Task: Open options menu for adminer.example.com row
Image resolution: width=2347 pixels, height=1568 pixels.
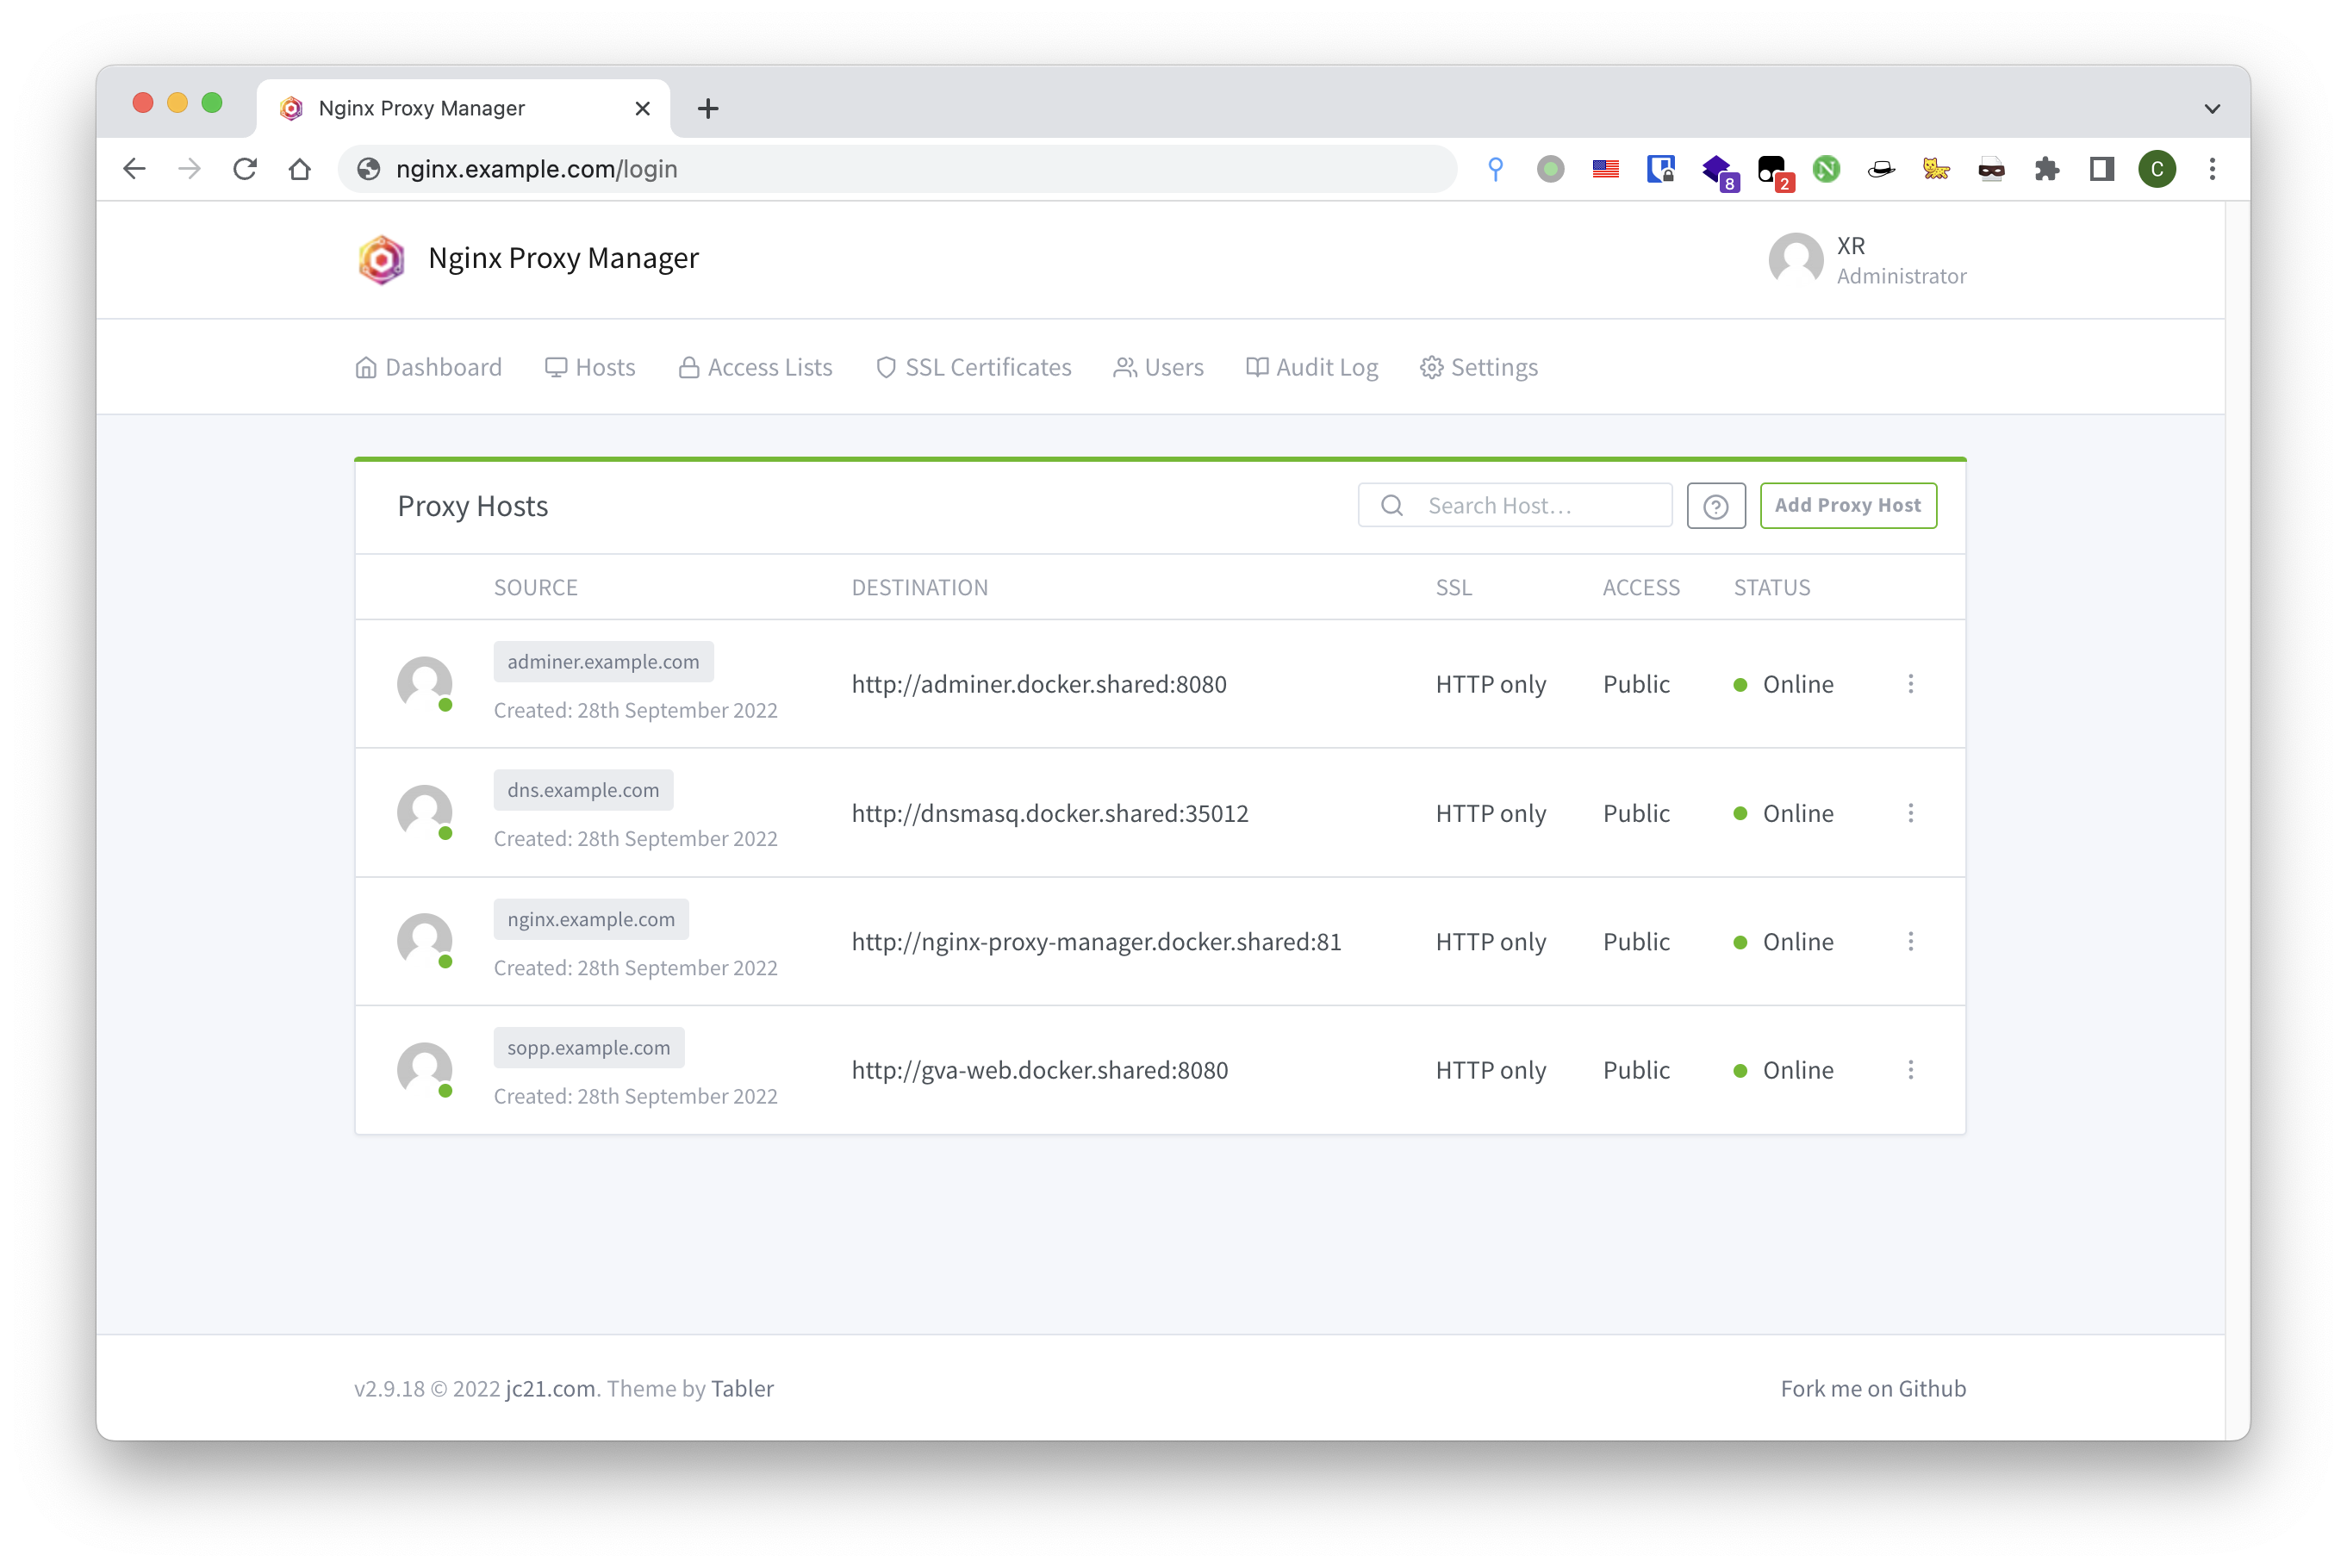Action: pos(1910,684)
